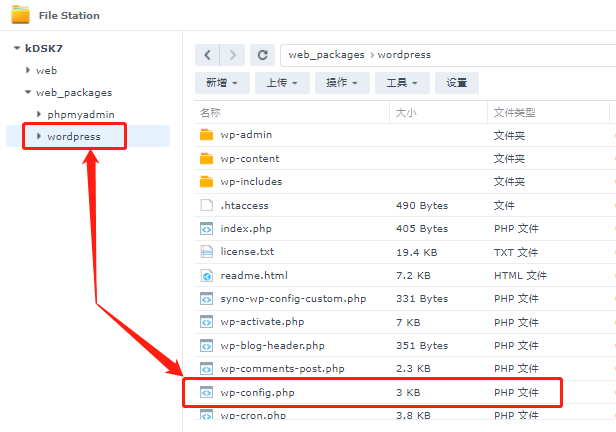Click the 7.2 KB size cell

pyautogui.click(x=413, y=275)
